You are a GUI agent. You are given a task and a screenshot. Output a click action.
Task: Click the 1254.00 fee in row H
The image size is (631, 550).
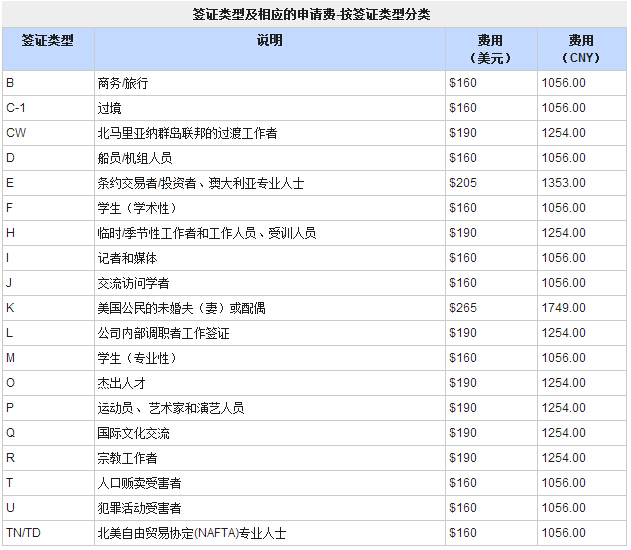[582, 233]
